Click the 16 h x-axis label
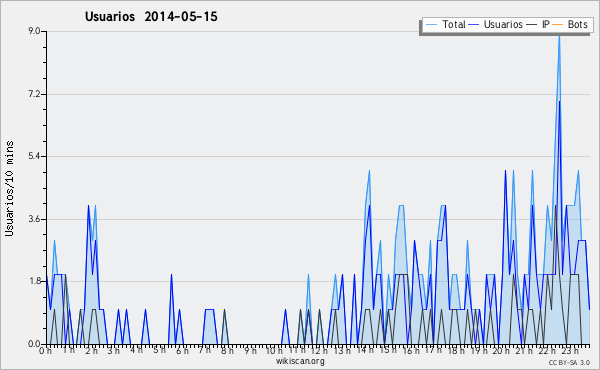Image resolution: width=600 pixels, height=370 pixels. 410,351
